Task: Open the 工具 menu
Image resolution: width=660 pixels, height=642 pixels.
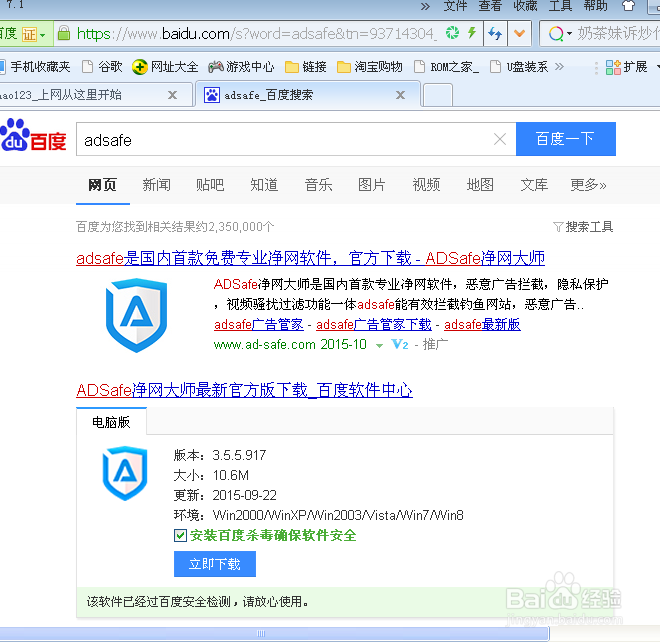Action: [x=560, y=6]
